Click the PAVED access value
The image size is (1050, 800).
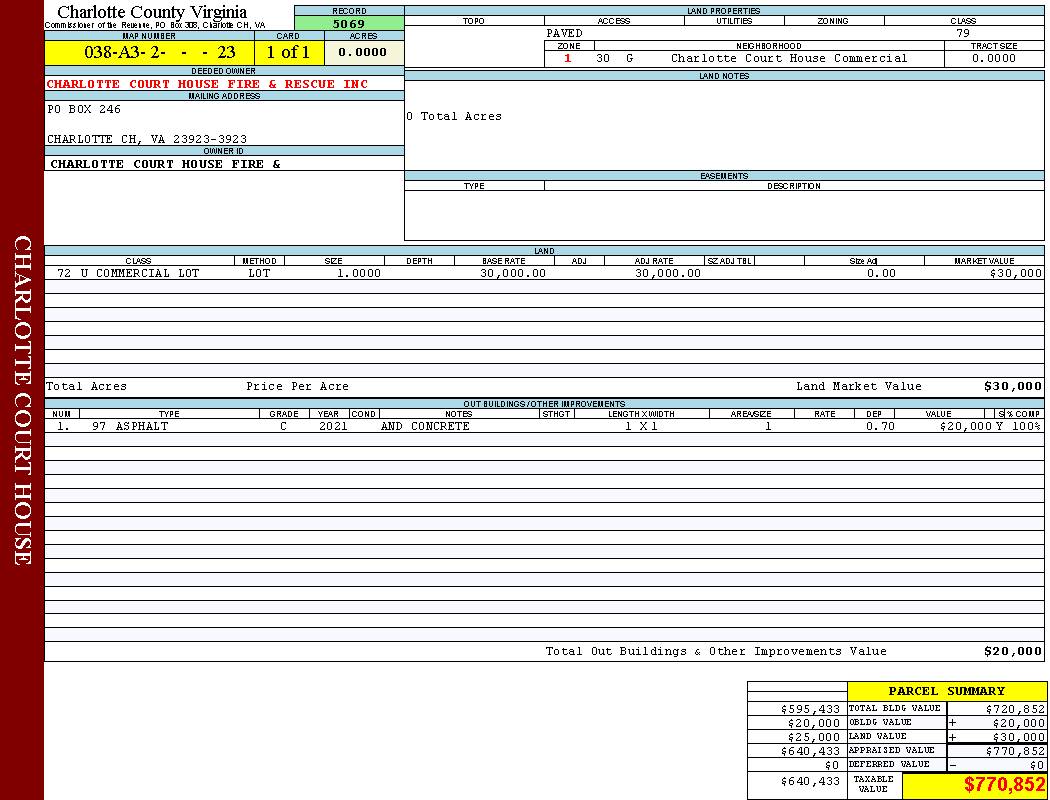pyautogui.click(x=565, y=33)
